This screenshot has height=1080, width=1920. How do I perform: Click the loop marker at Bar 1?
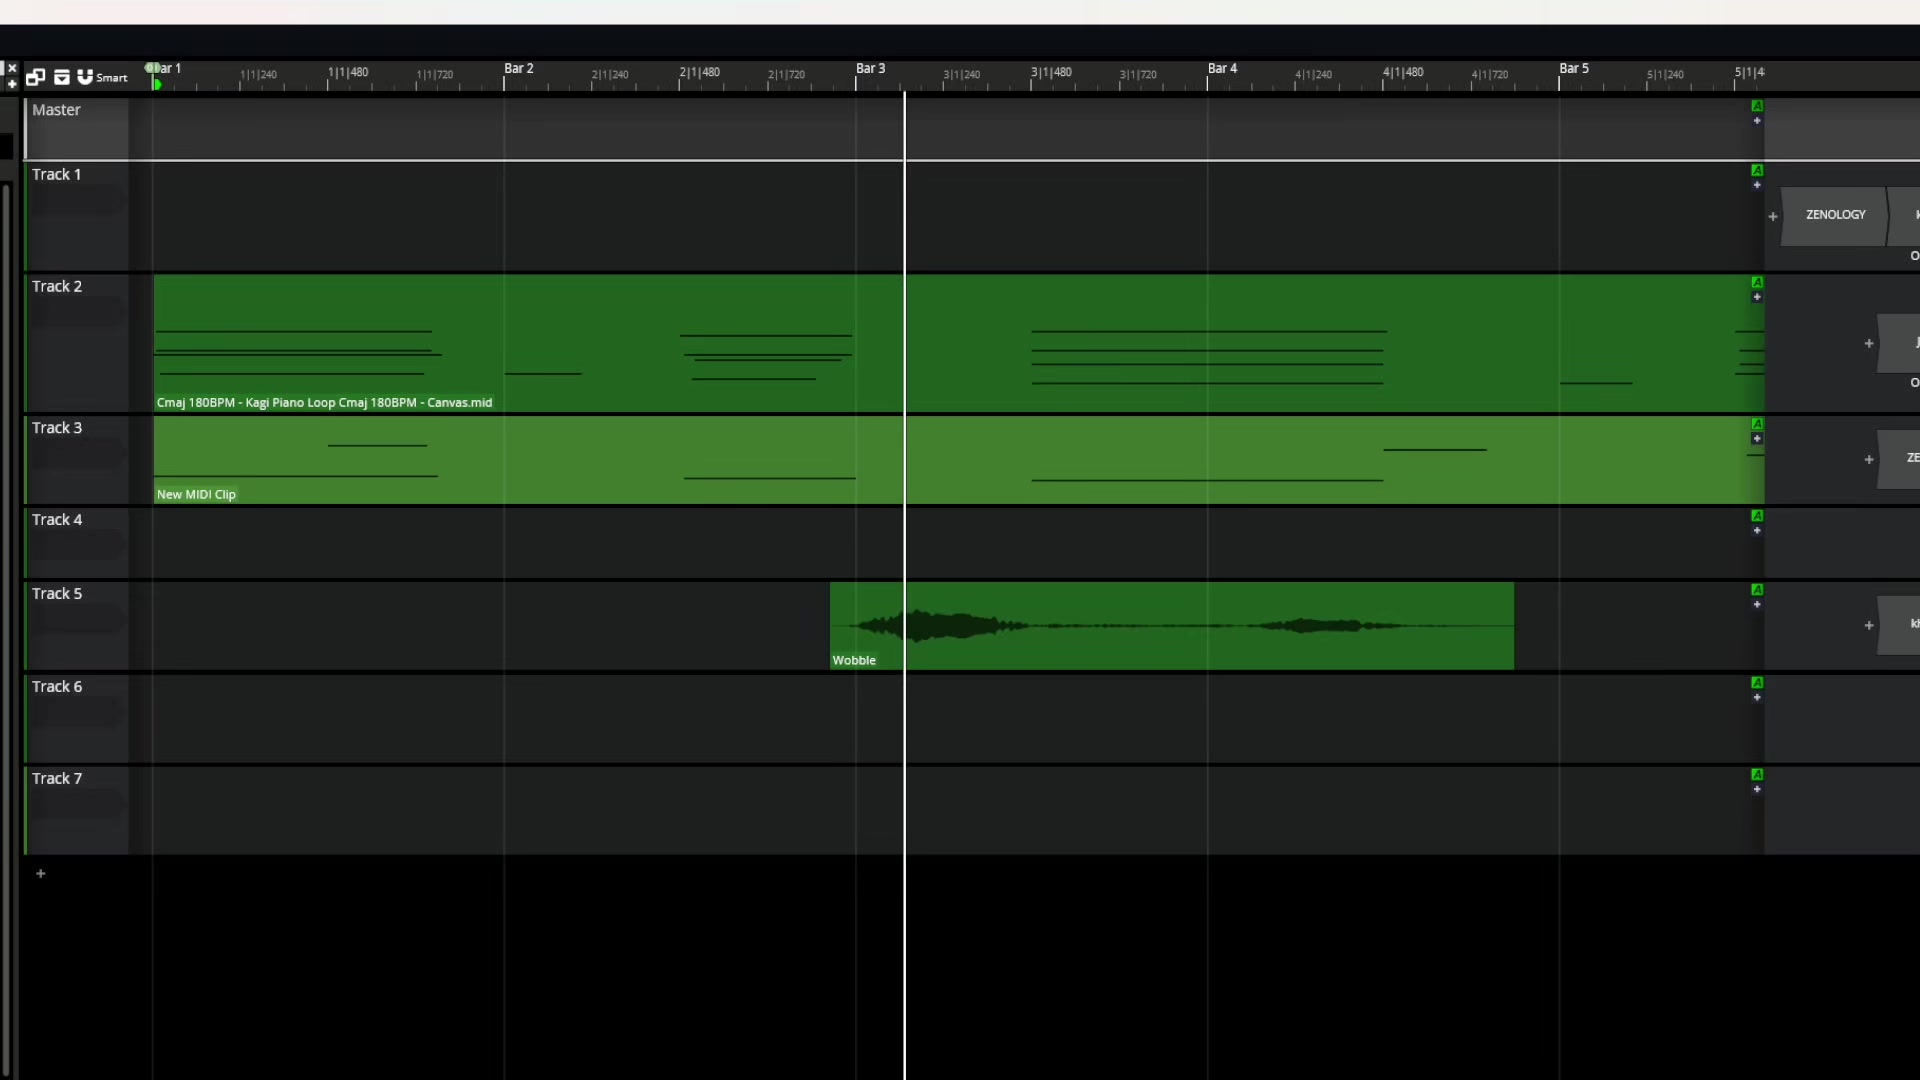[x=150, y=68]
